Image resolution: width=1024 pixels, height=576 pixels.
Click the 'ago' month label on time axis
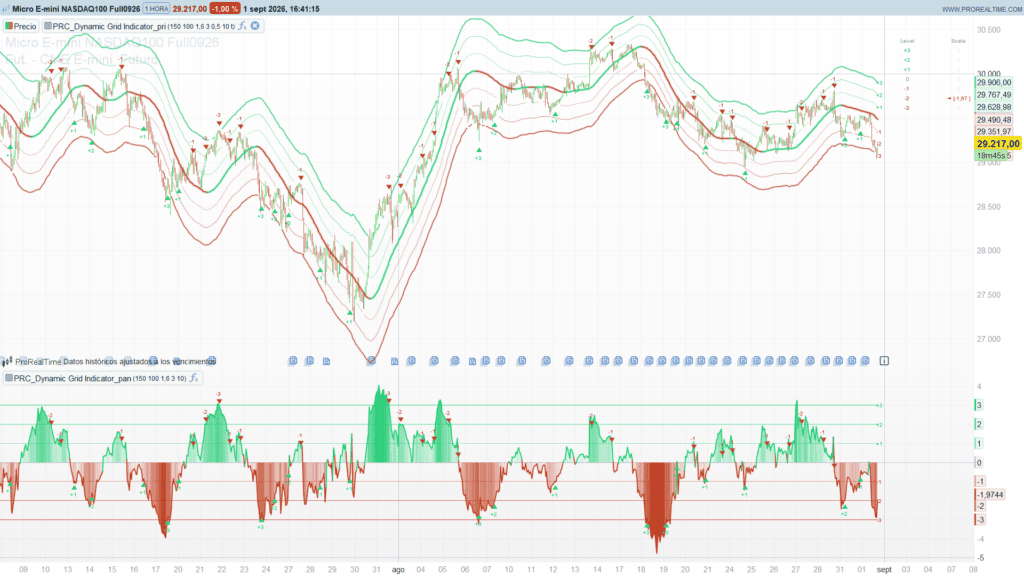[x=398, y=570]
